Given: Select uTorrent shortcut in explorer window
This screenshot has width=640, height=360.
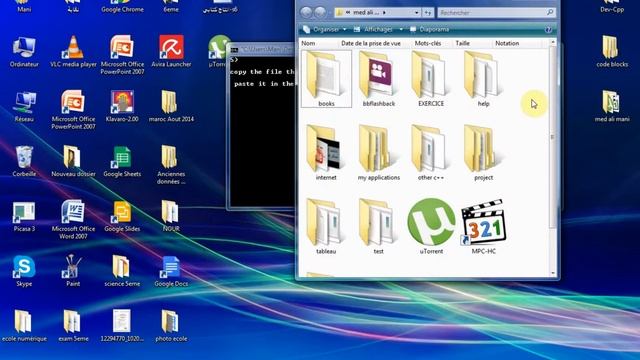Looking at the screenshot, I should coord(431,227).
